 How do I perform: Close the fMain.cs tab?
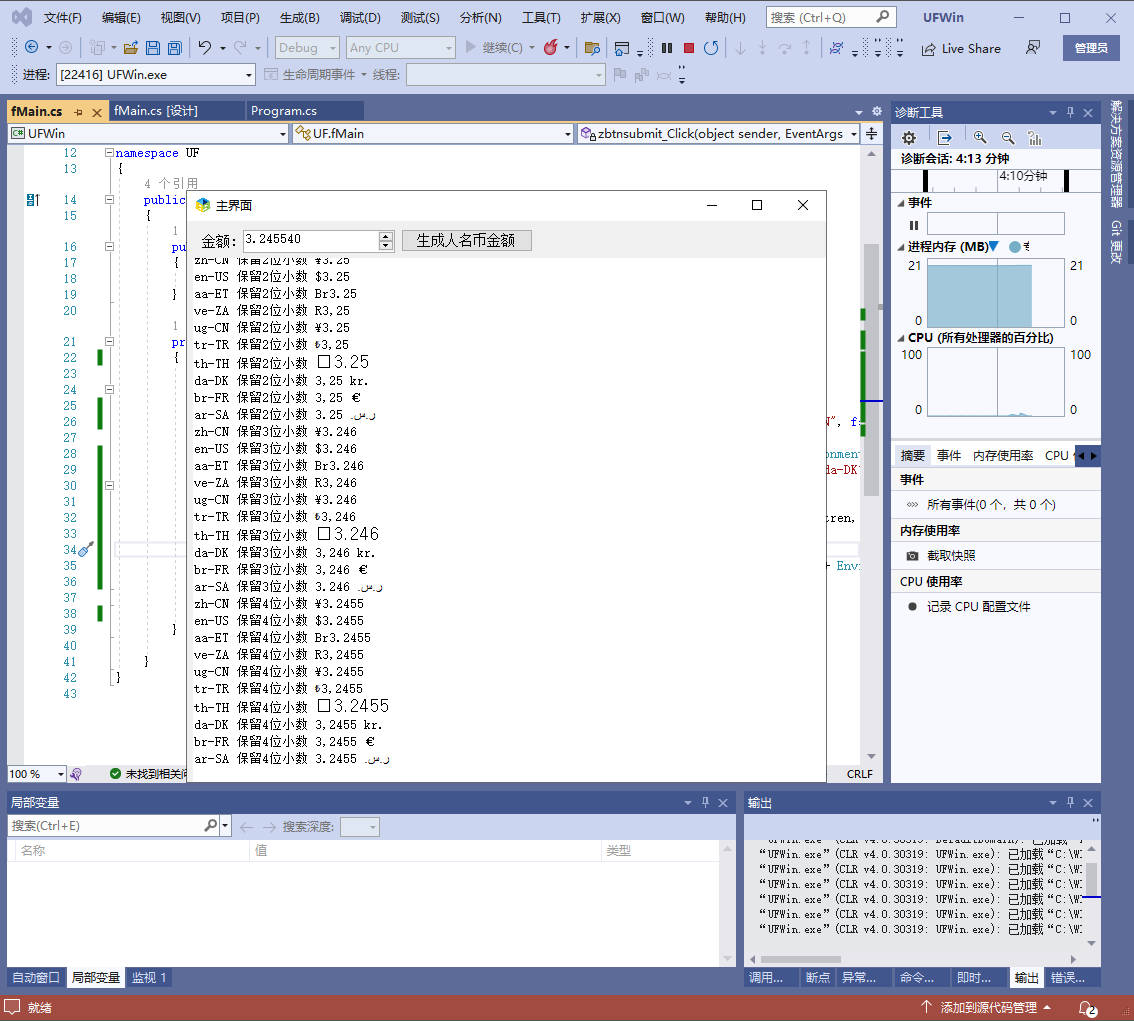(x=97, y=112)
